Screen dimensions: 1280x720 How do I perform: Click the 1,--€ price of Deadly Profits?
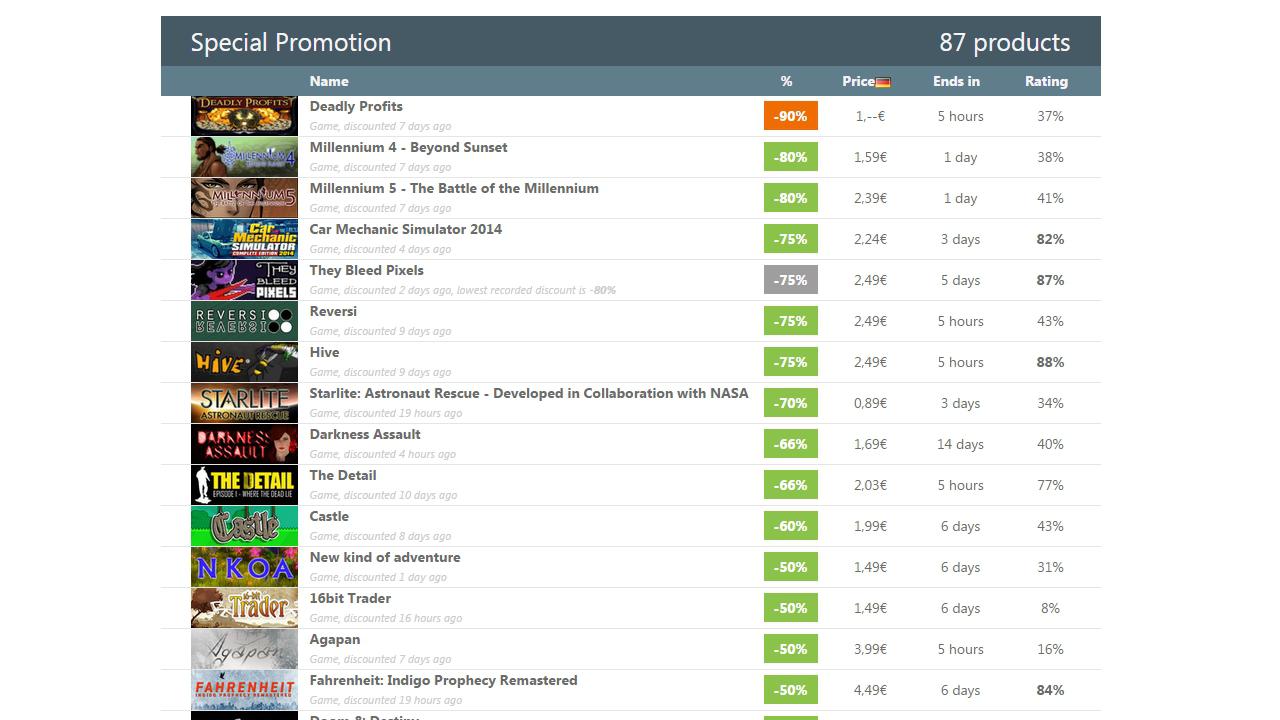[870, 116]
